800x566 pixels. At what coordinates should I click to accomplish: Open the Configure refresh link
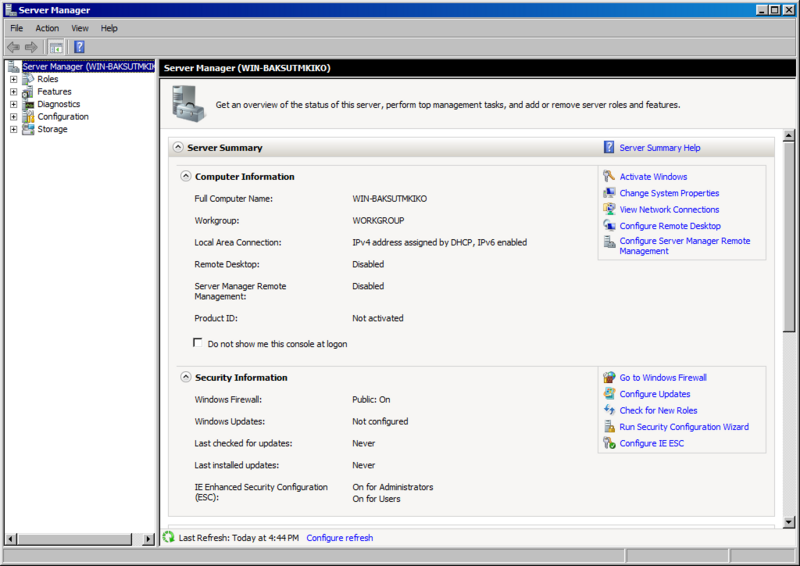click(339, 538)
